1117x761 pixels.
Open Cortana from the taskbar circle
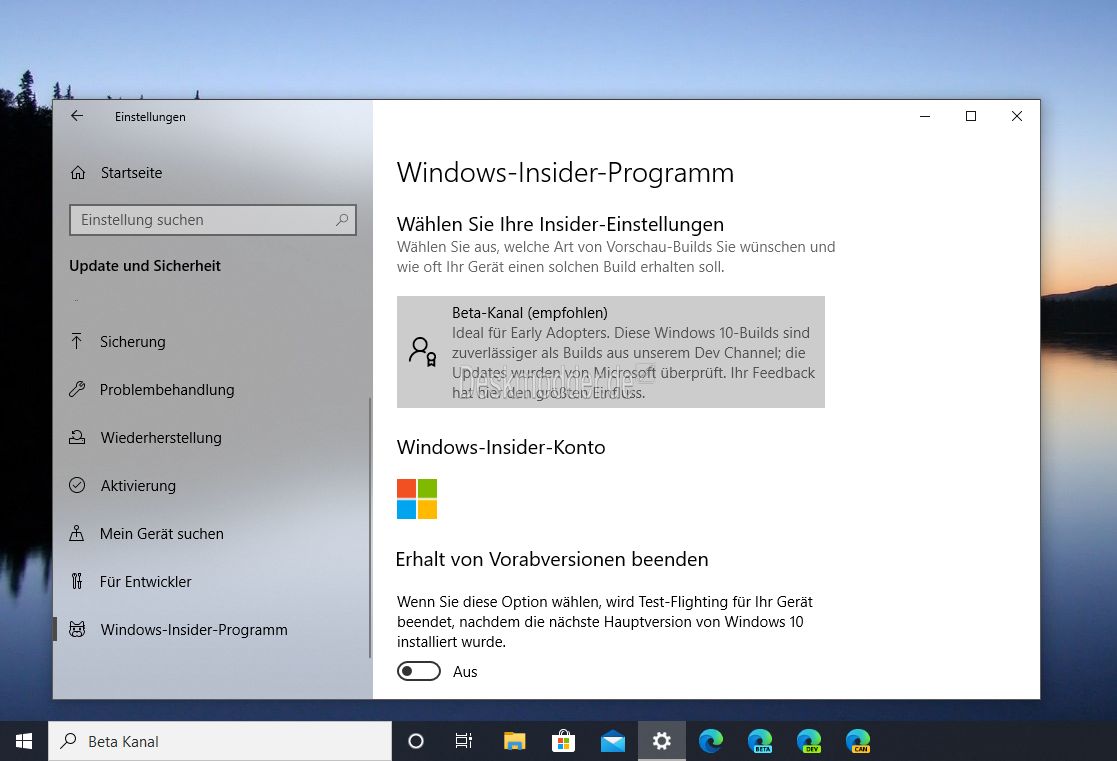(x=416, y=741)
